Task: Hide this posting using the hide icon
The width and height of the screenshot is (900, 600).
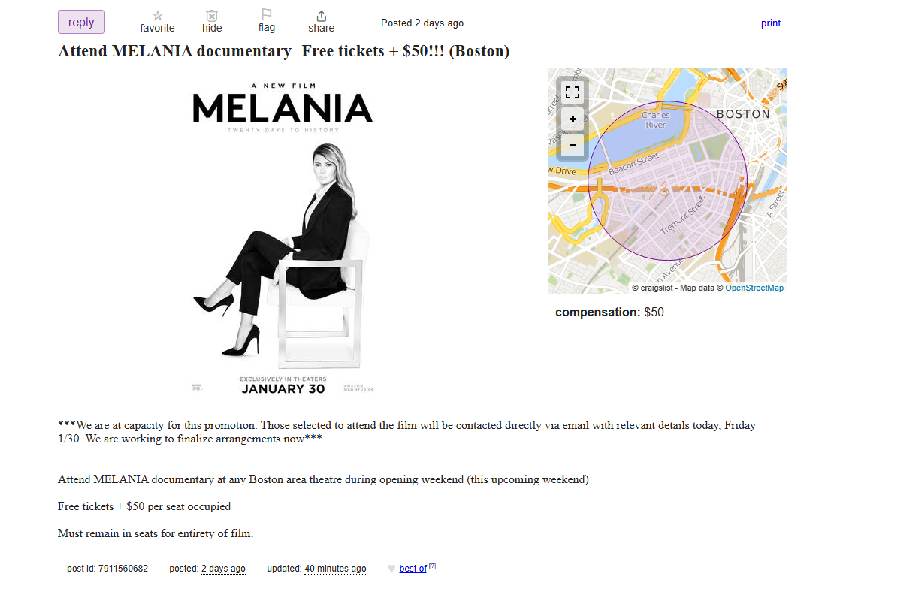Action: pyautogui.click(x=212, y=16)
